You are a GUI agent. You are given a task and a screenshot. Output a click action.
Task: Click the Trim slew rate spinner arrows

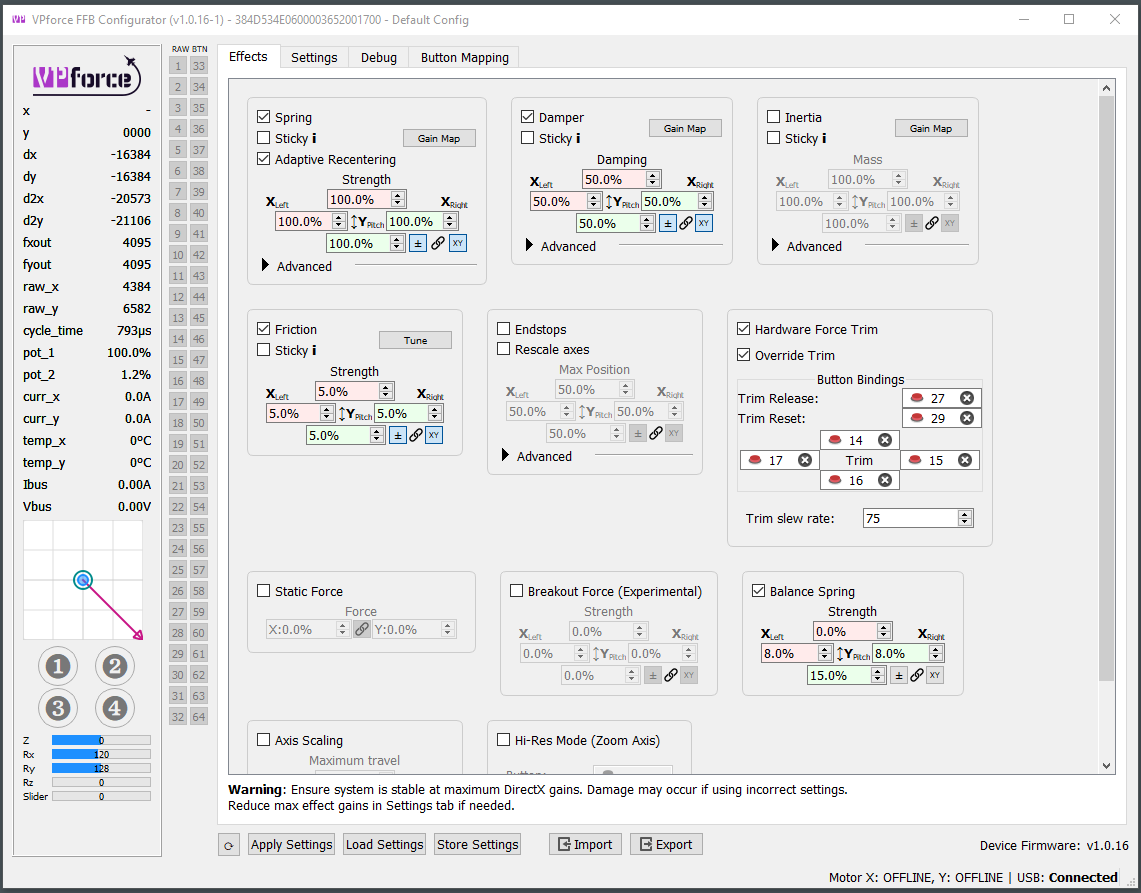click(965, 518)
